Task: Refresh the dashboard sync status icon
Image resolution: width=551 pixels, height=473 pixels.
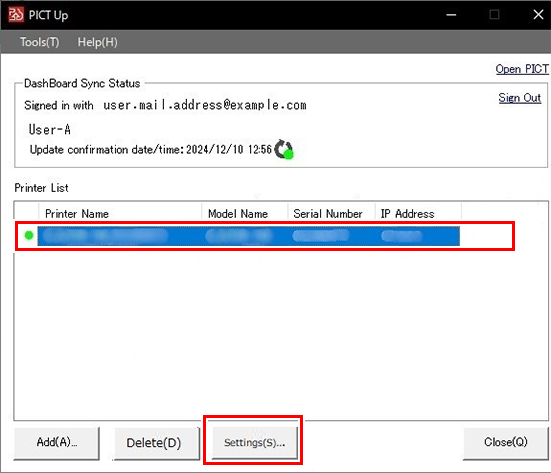Action: [x=284, y=149]
